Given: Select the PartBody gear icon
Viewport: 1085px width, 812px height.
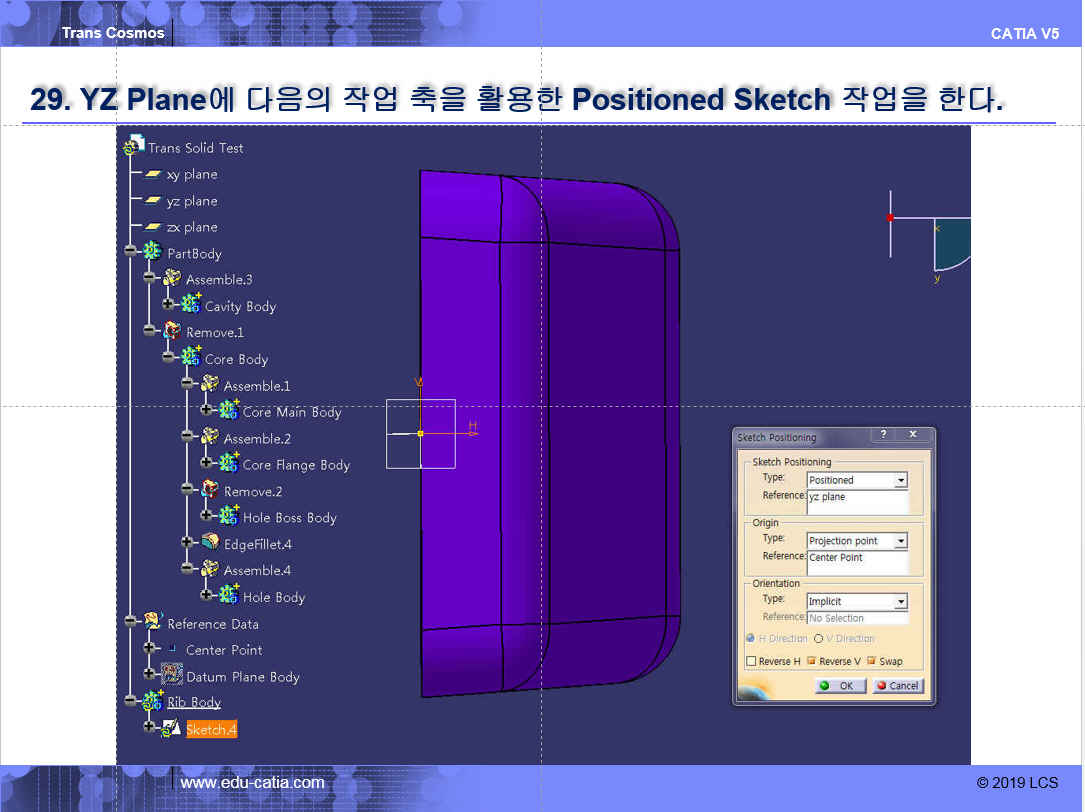Looking at the screenshot, I should 153,253.
